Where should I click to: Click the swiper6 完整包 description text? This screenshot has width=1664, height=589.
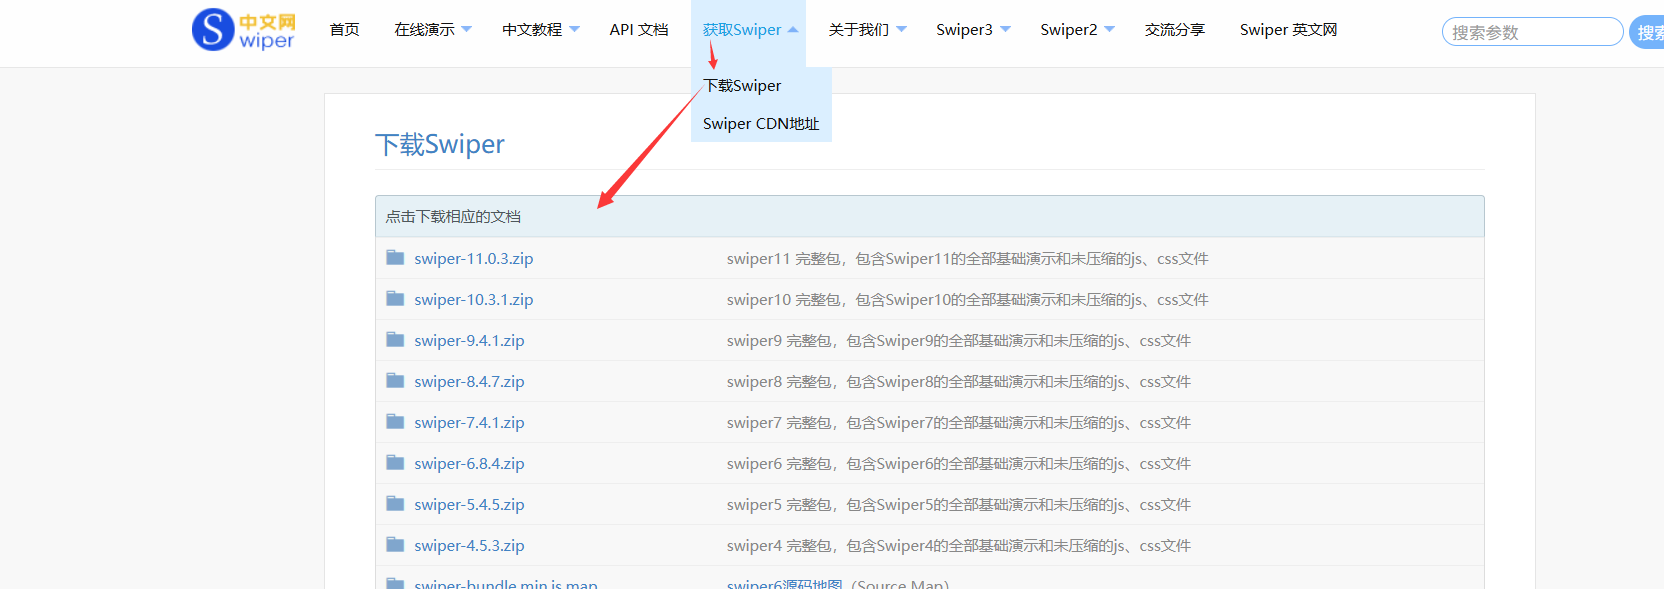958,464
